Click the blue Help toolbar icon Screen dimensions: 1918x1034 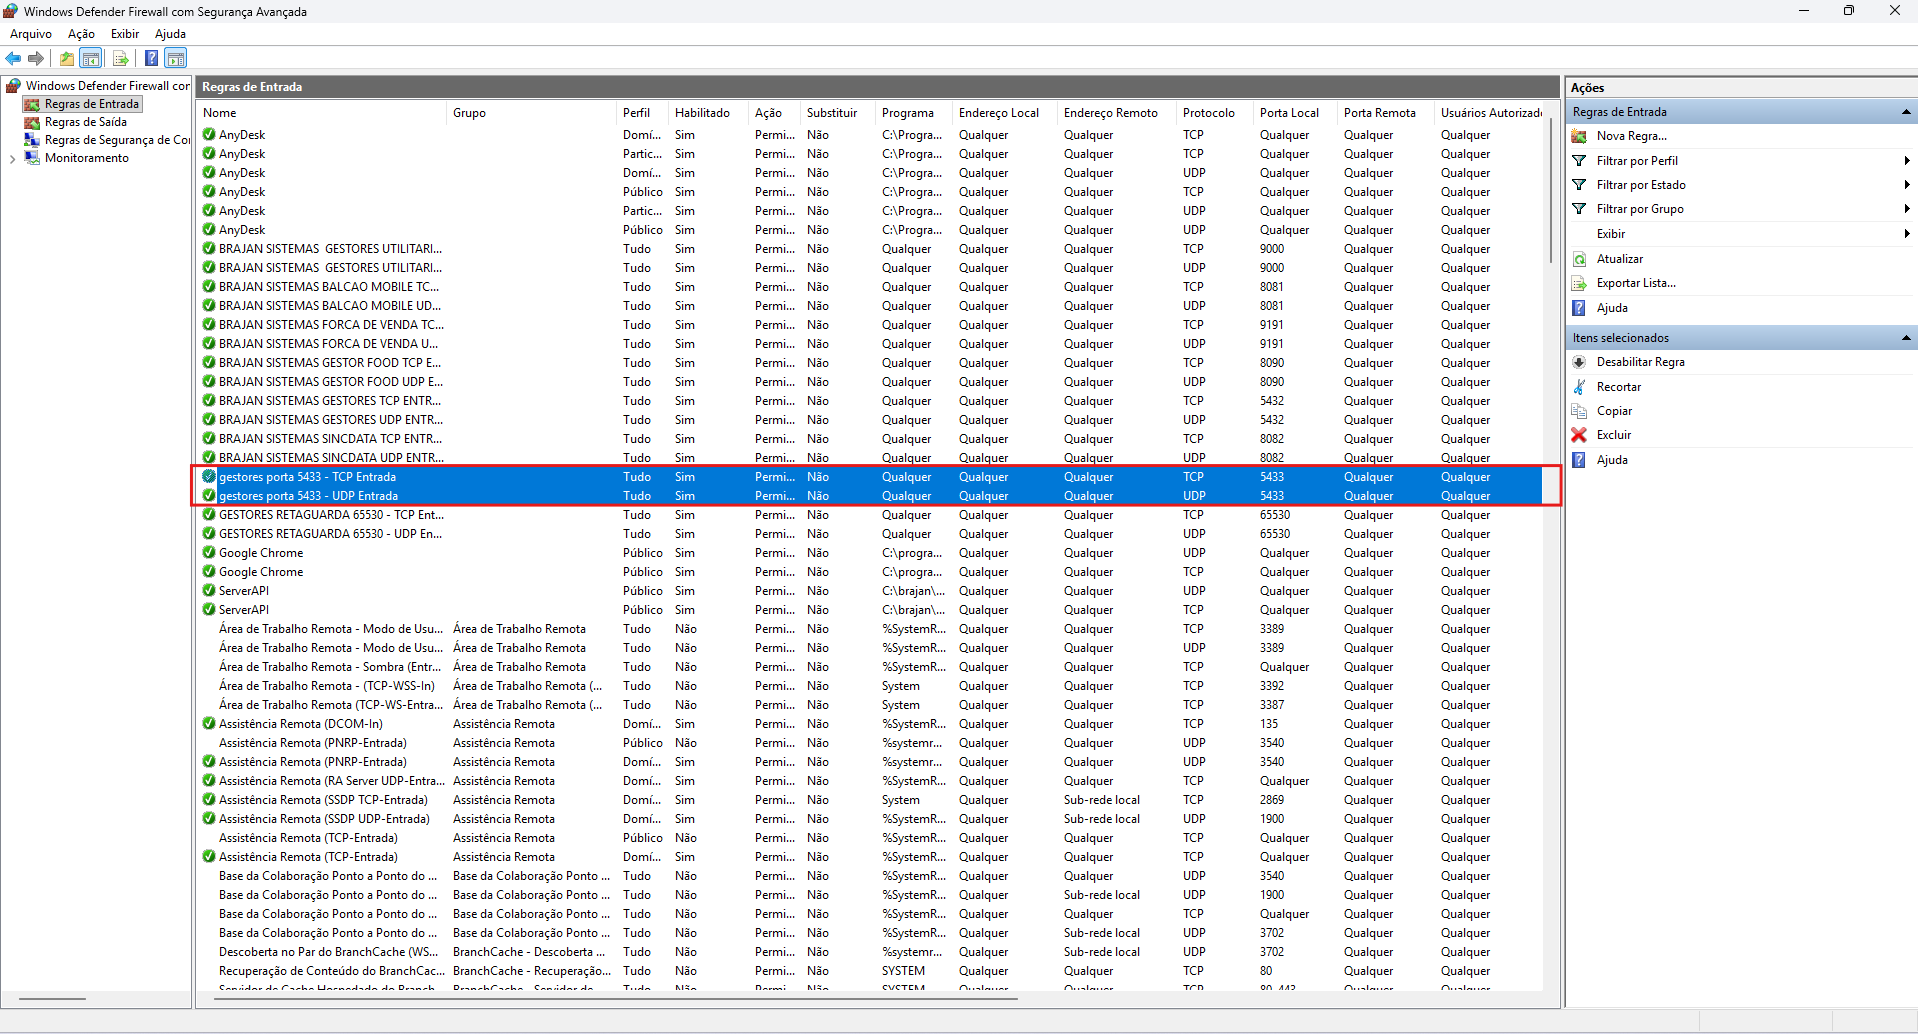tap(151, 58)
